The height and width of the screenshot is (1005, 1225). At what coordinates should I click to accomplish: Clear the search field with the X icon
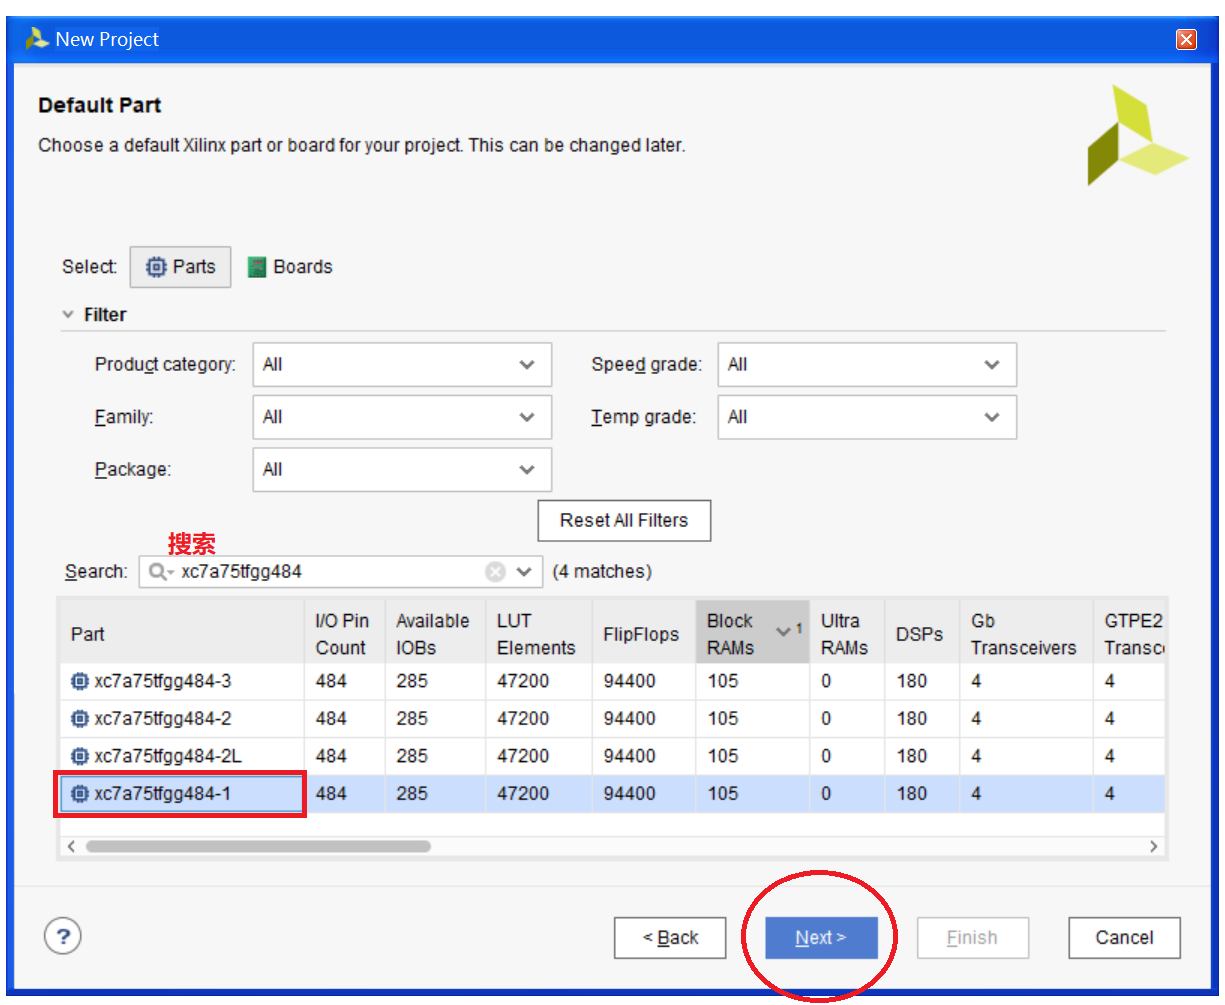coord(495,572)
